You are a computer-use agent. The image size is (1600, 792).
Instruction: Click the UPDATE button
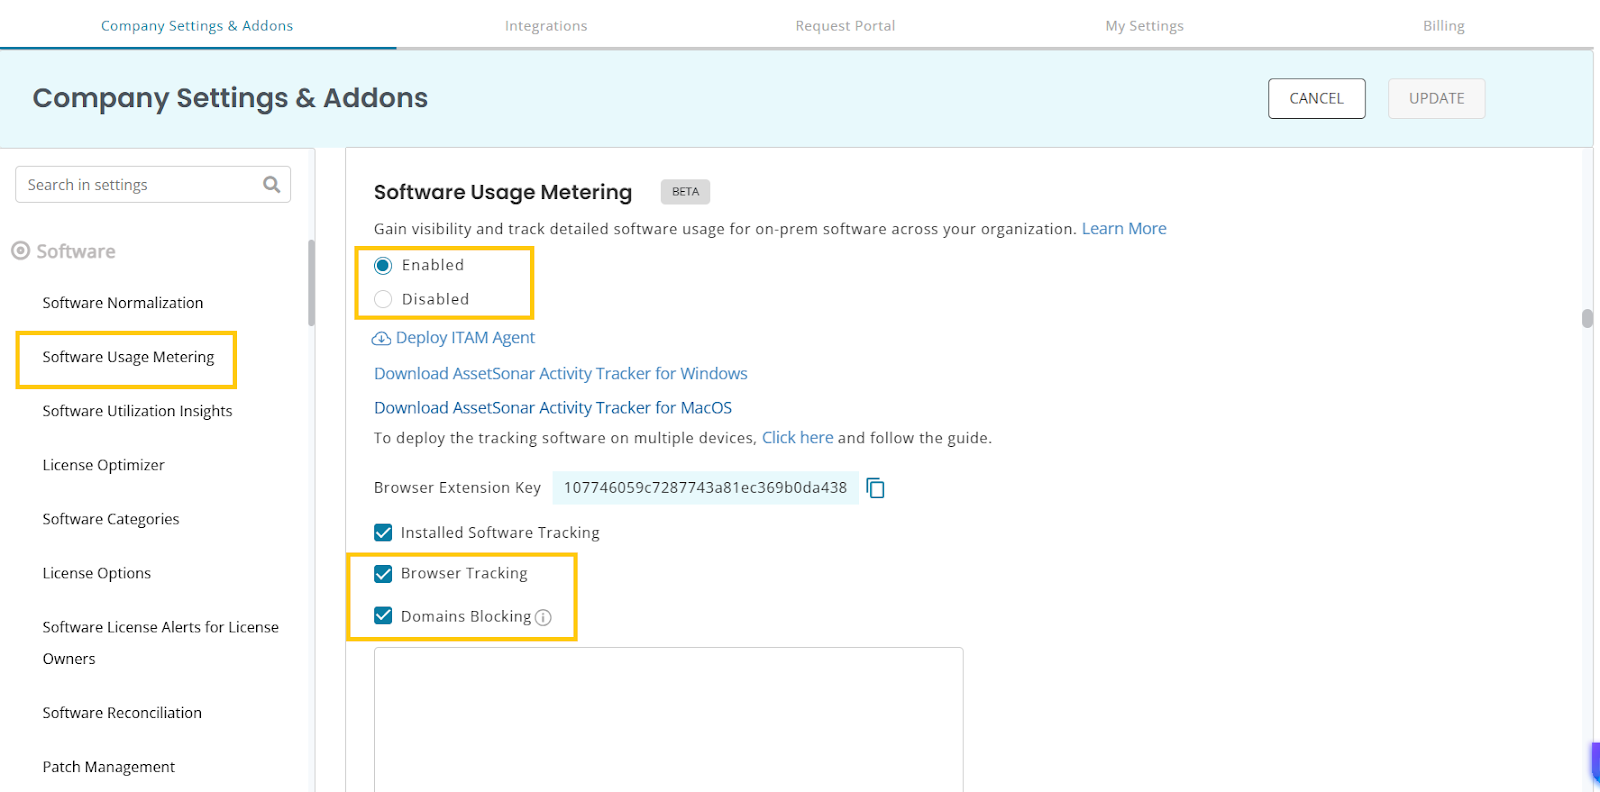click(1436, 99)
